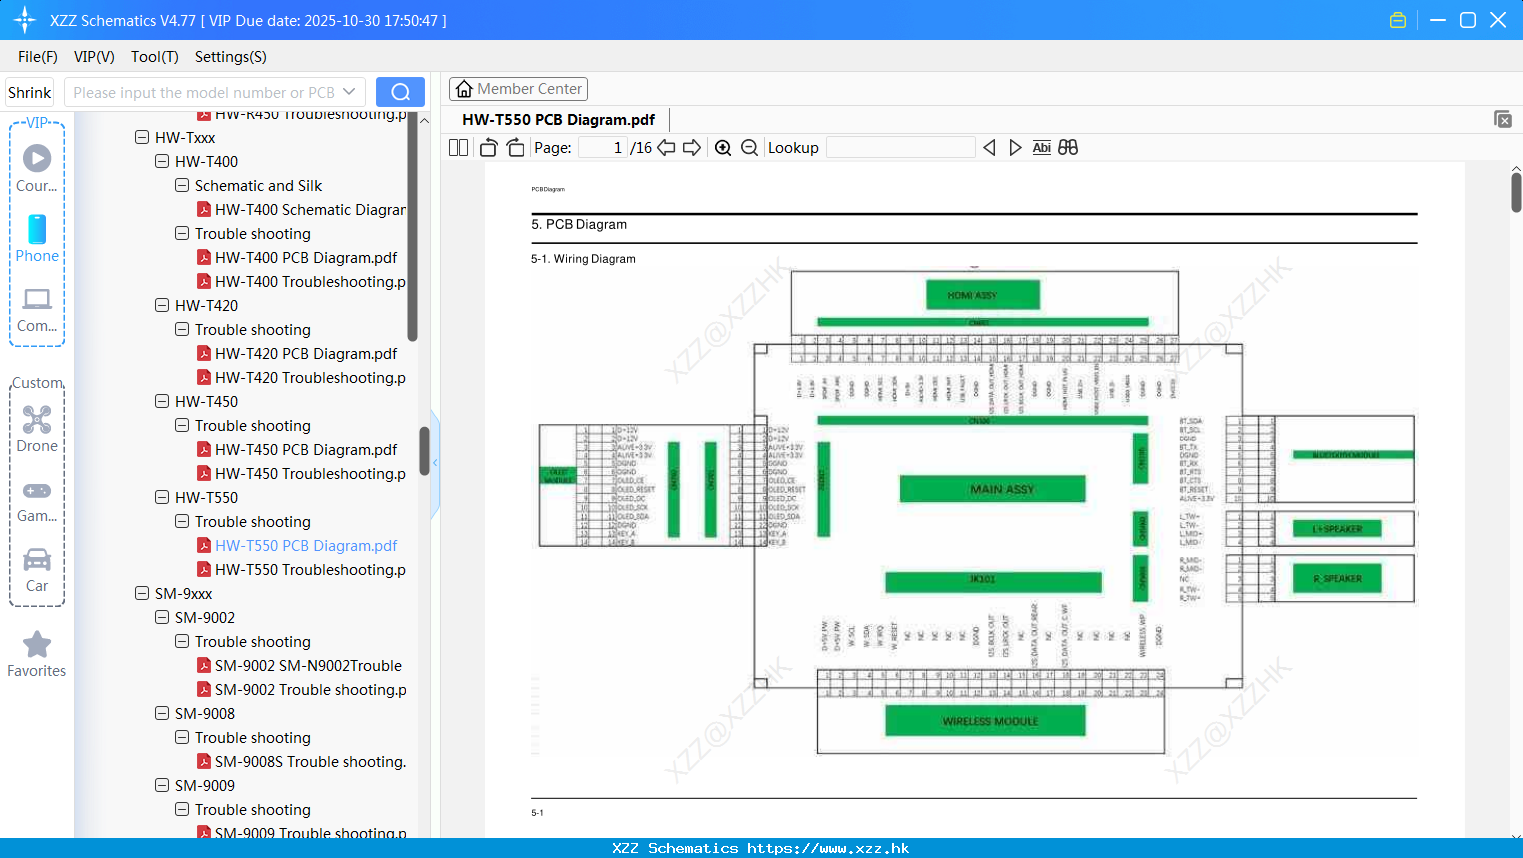This screenshot has height=858, width=1523.
Task: Collapse the HW-Txxx tree node
Action: [x=142, y=137]
